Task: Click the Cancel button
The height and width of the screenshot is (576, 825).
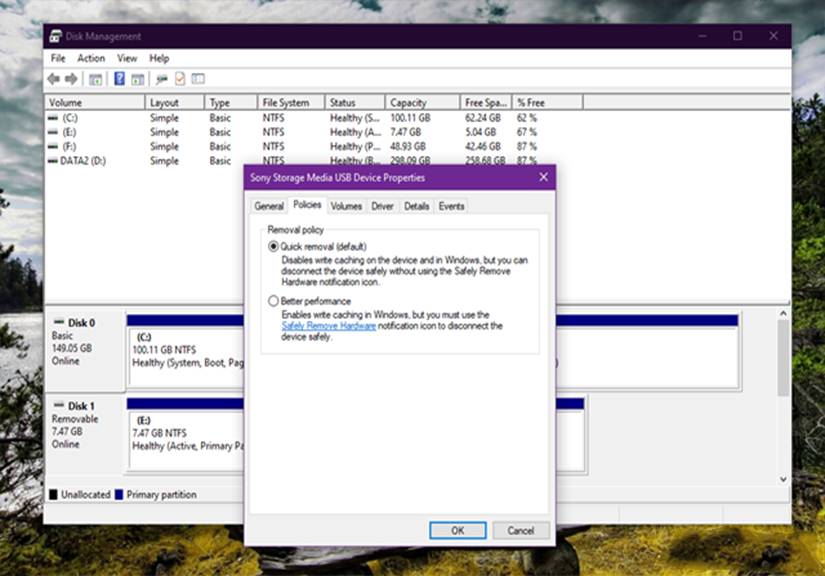Action: coord(520,530)
